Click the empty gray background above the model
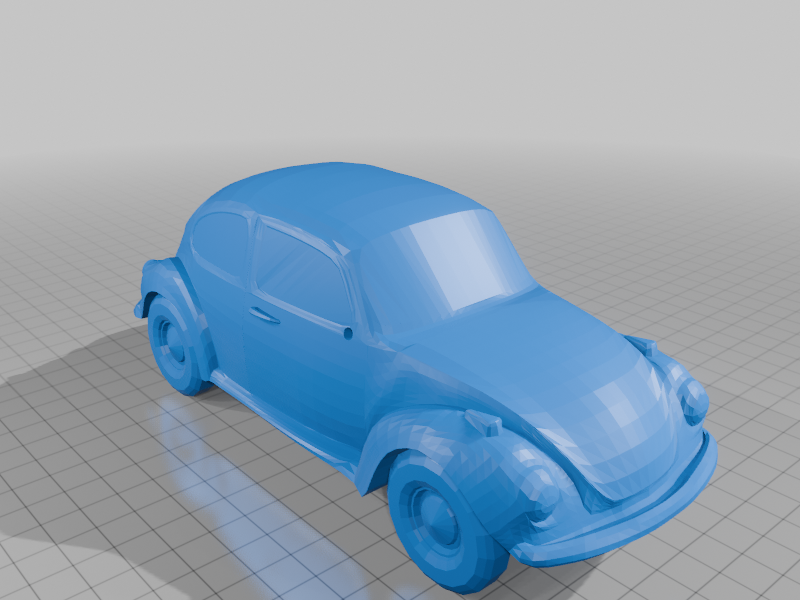 coord(400,60)
